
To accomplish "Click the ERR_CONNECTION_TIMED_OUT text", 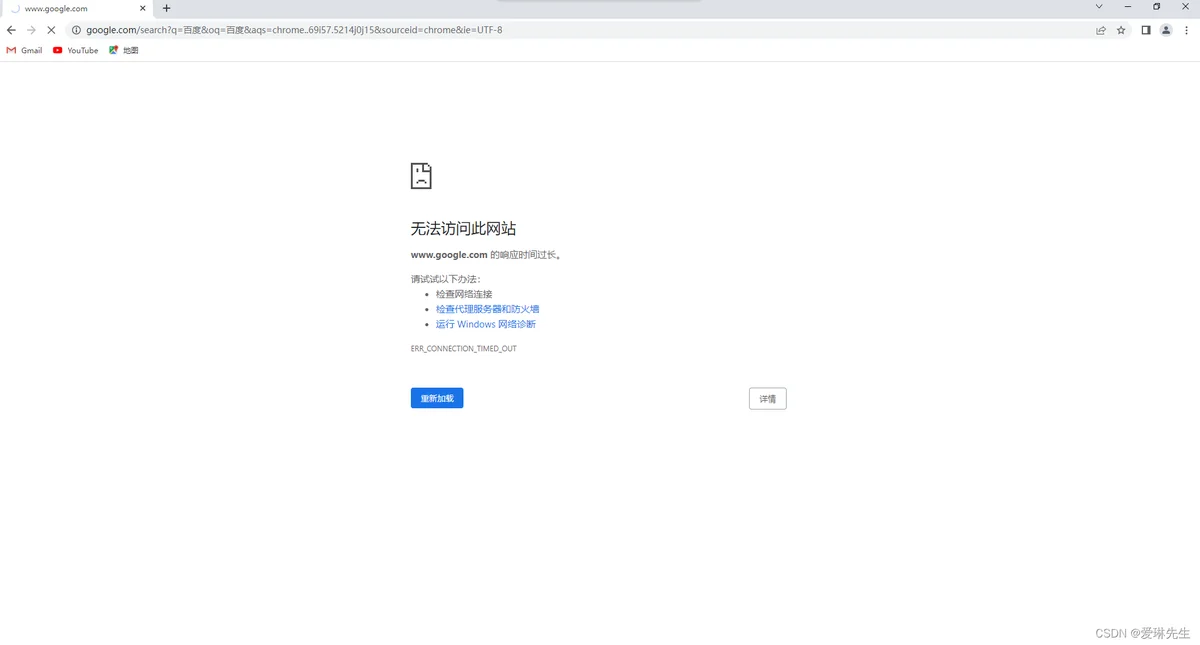I will pyautogui.click(x=464, y=349).
